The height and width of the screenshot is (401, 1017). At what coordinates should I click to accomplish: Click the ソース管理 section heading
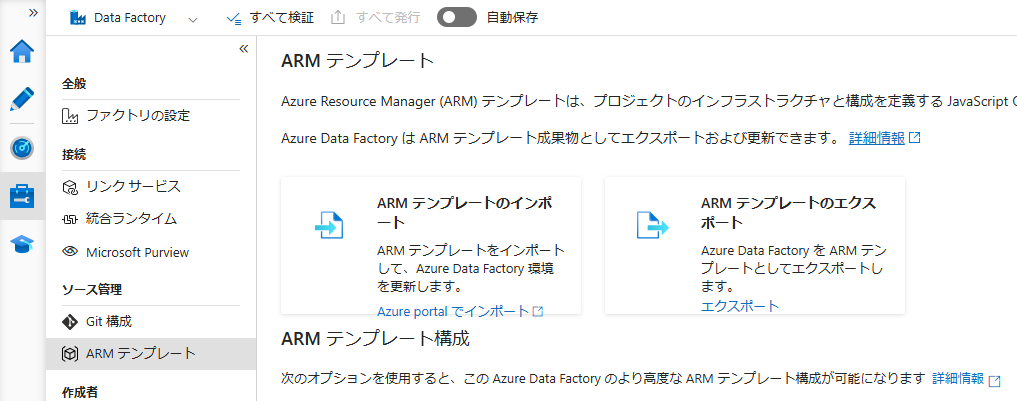tap(92, 289)
